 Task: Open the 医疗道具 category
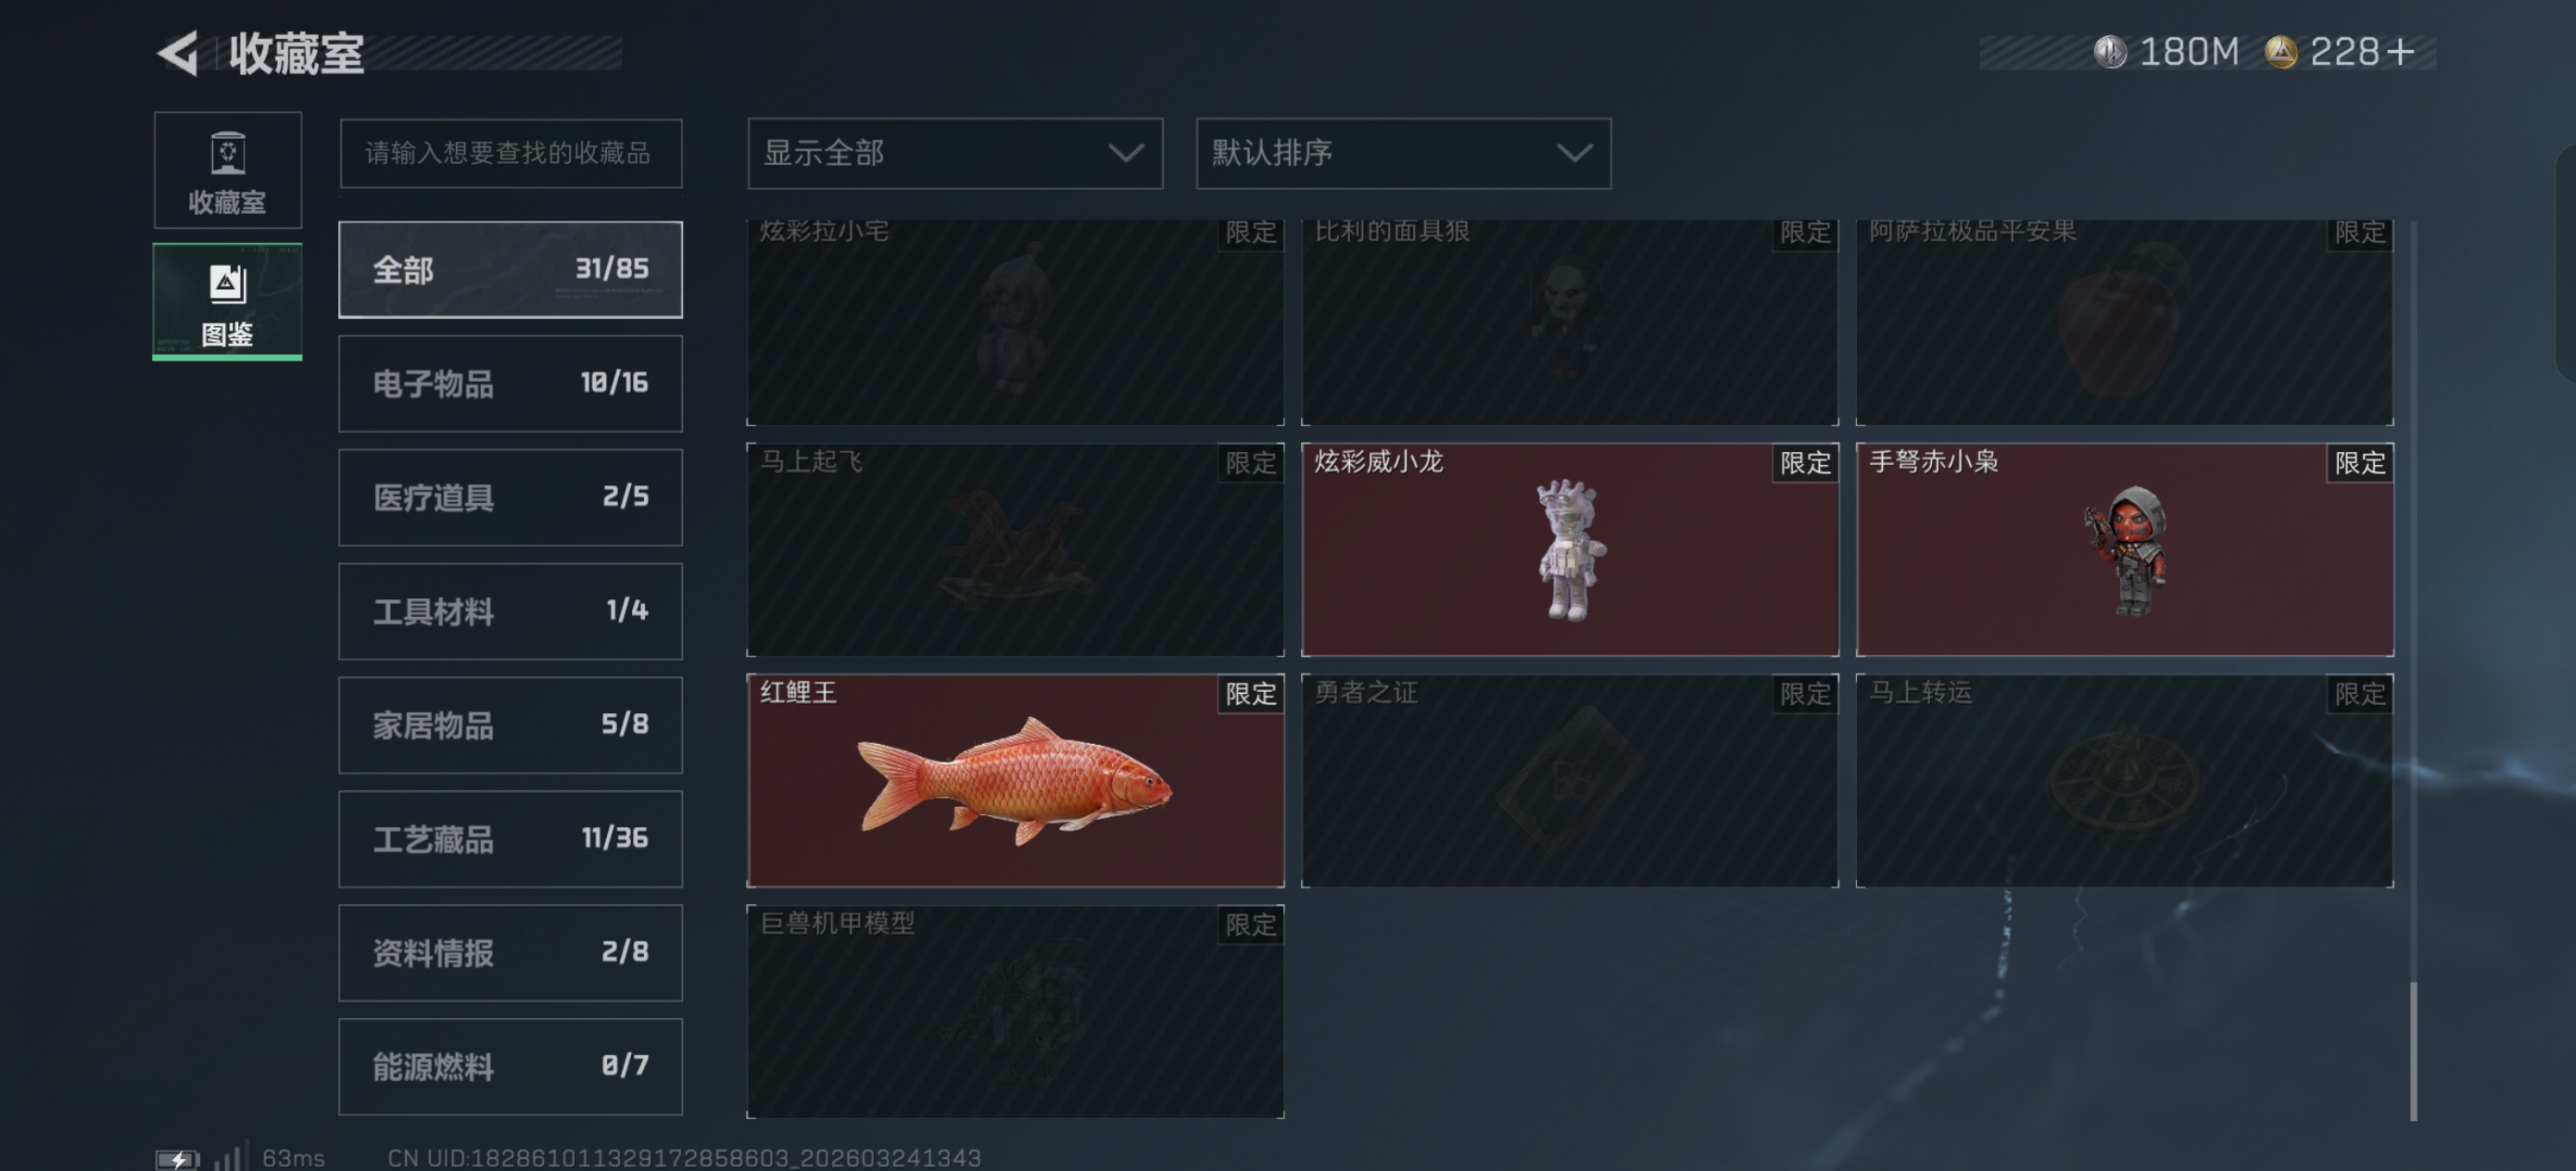click(x=510, y=497)
